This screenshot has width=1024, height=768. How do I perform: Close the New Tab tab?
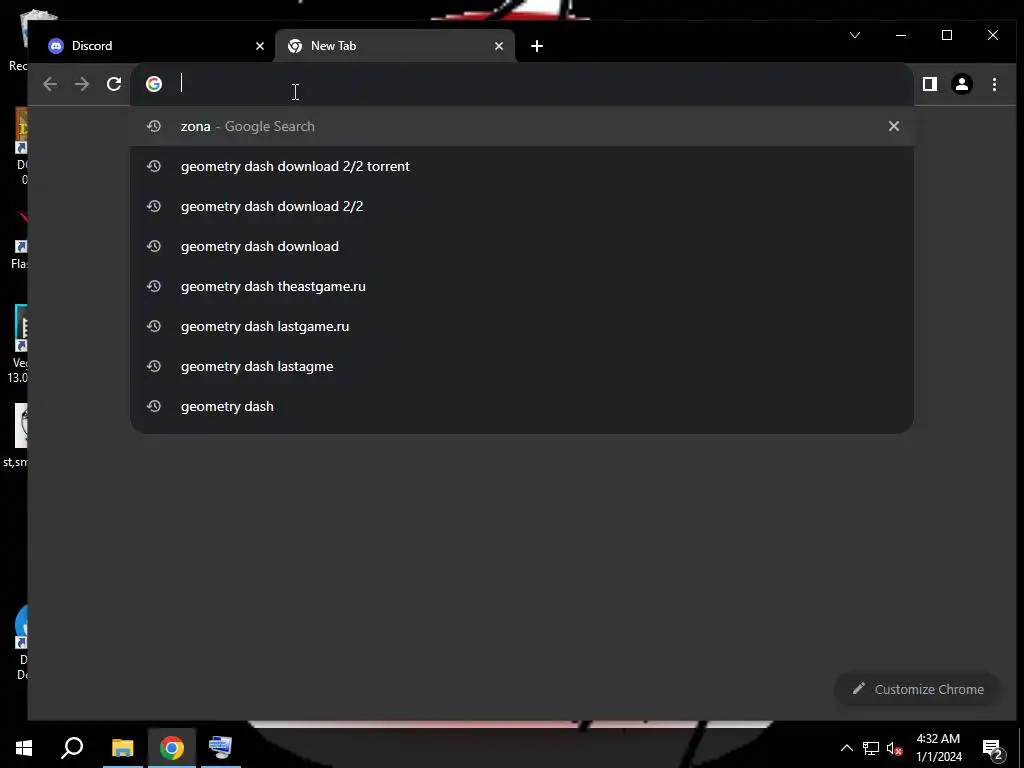pos(499,46)
